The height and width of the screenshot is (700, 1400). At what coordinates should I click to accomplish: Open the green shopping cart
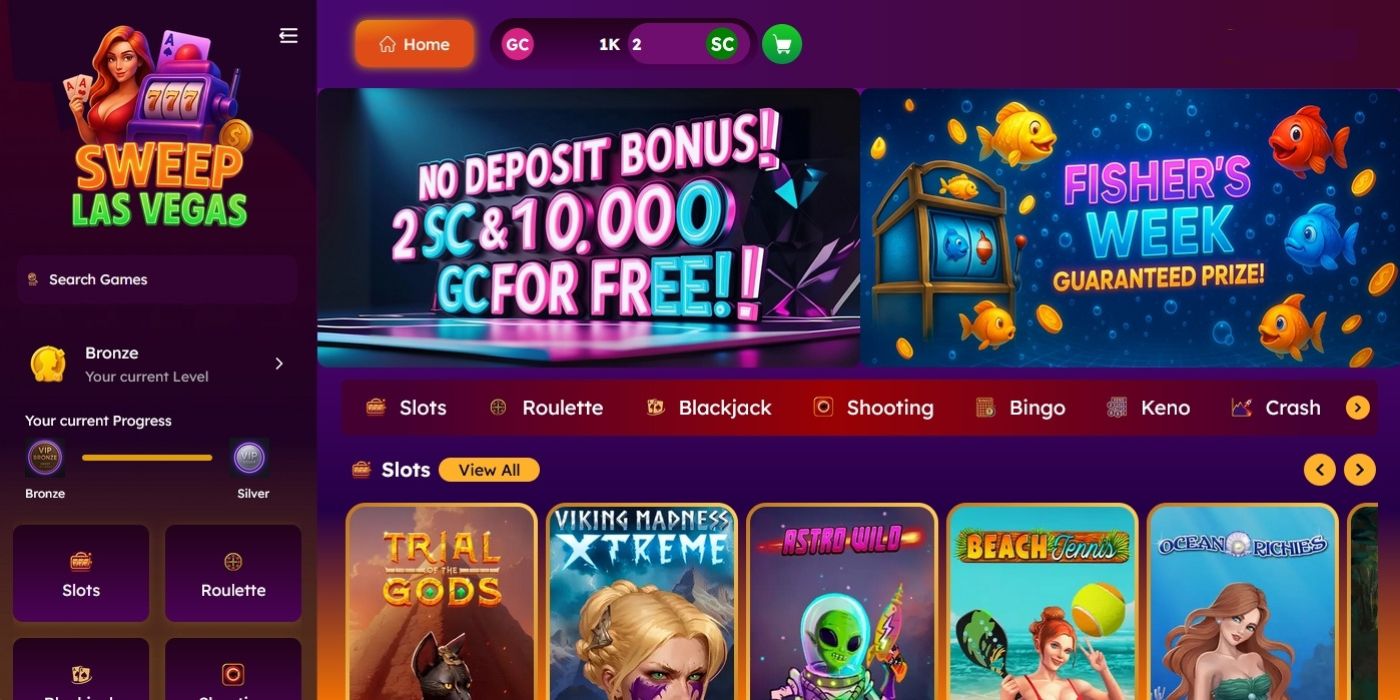[x=782, y=44]
